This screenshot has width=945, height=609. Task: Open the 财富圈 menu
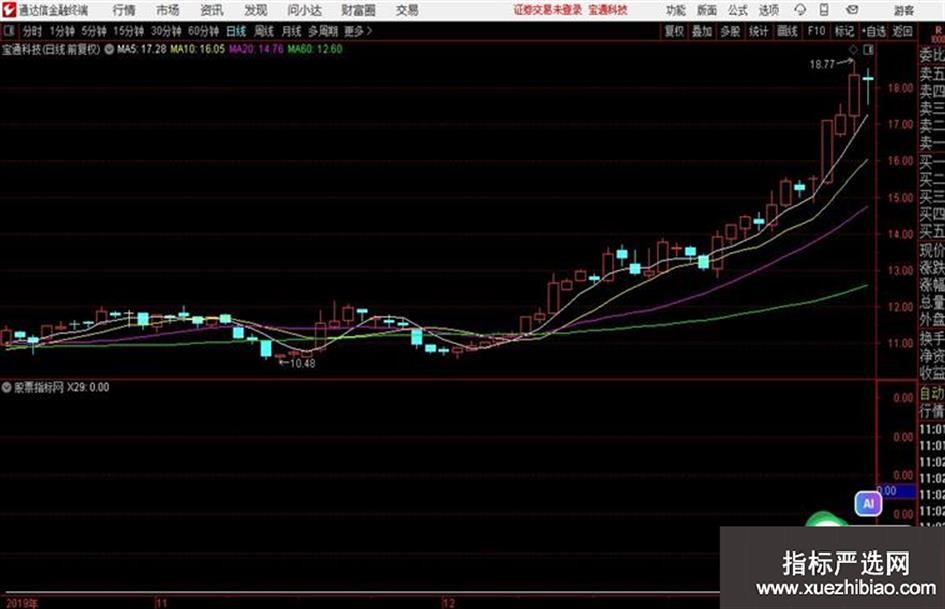(x=358, y=10)
